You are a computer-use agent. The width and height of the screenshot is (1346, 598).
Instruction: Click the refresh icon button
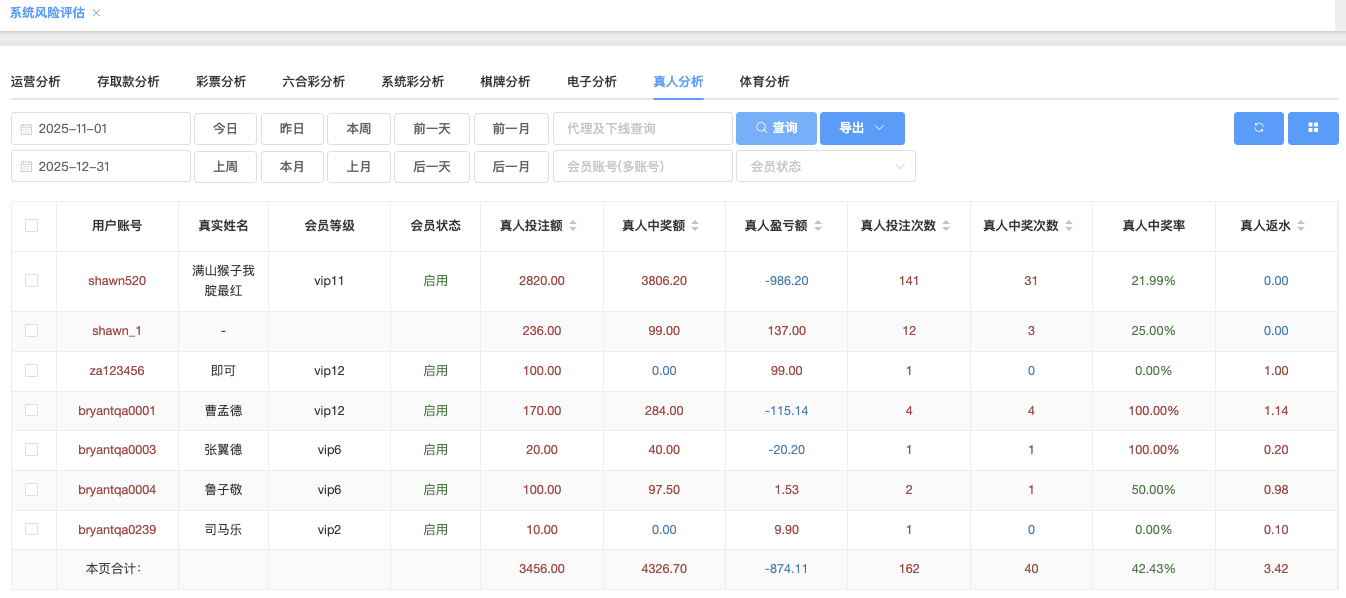coord(1259,128)
